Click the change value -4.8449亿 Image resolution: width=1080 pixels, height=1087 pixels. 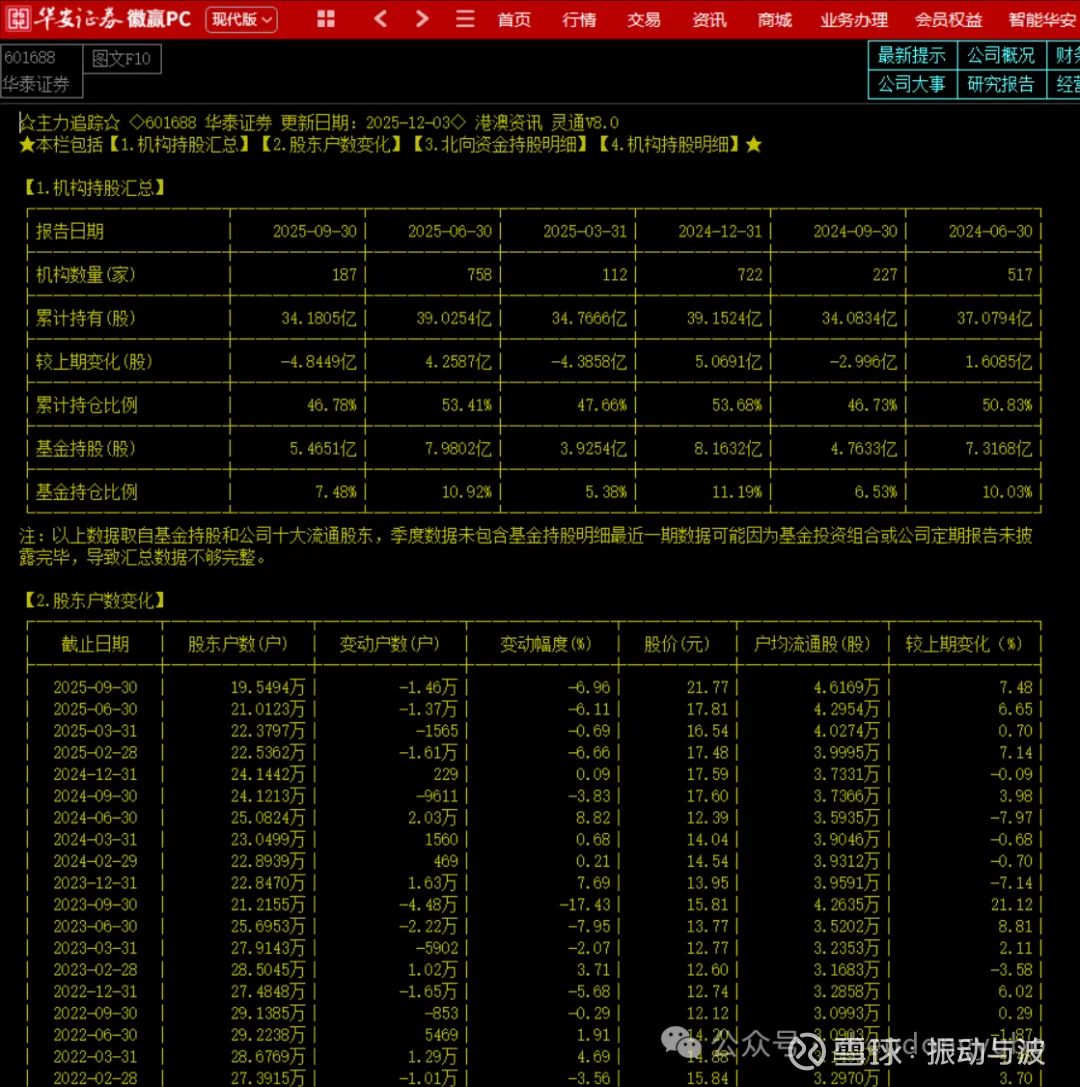(x=319, y=362)
